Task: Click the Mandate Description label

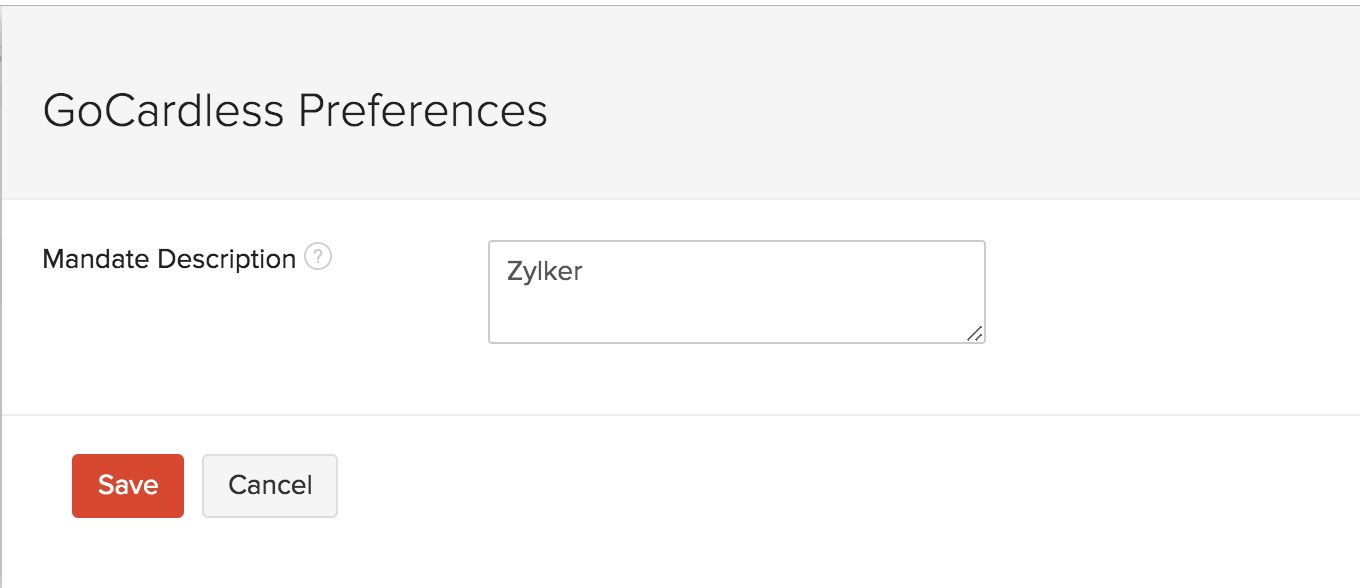Action: point(166,258)
